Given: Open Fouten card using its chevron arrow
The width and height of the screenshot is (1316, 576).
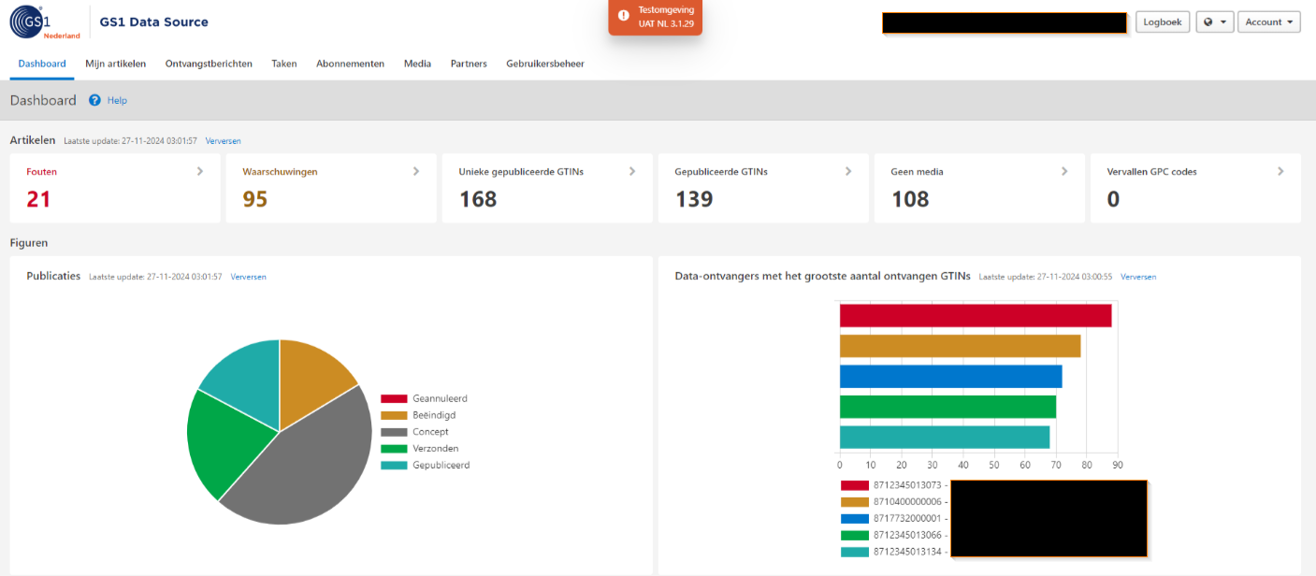Looking at the screenshot, I should [x=200, y=172].
